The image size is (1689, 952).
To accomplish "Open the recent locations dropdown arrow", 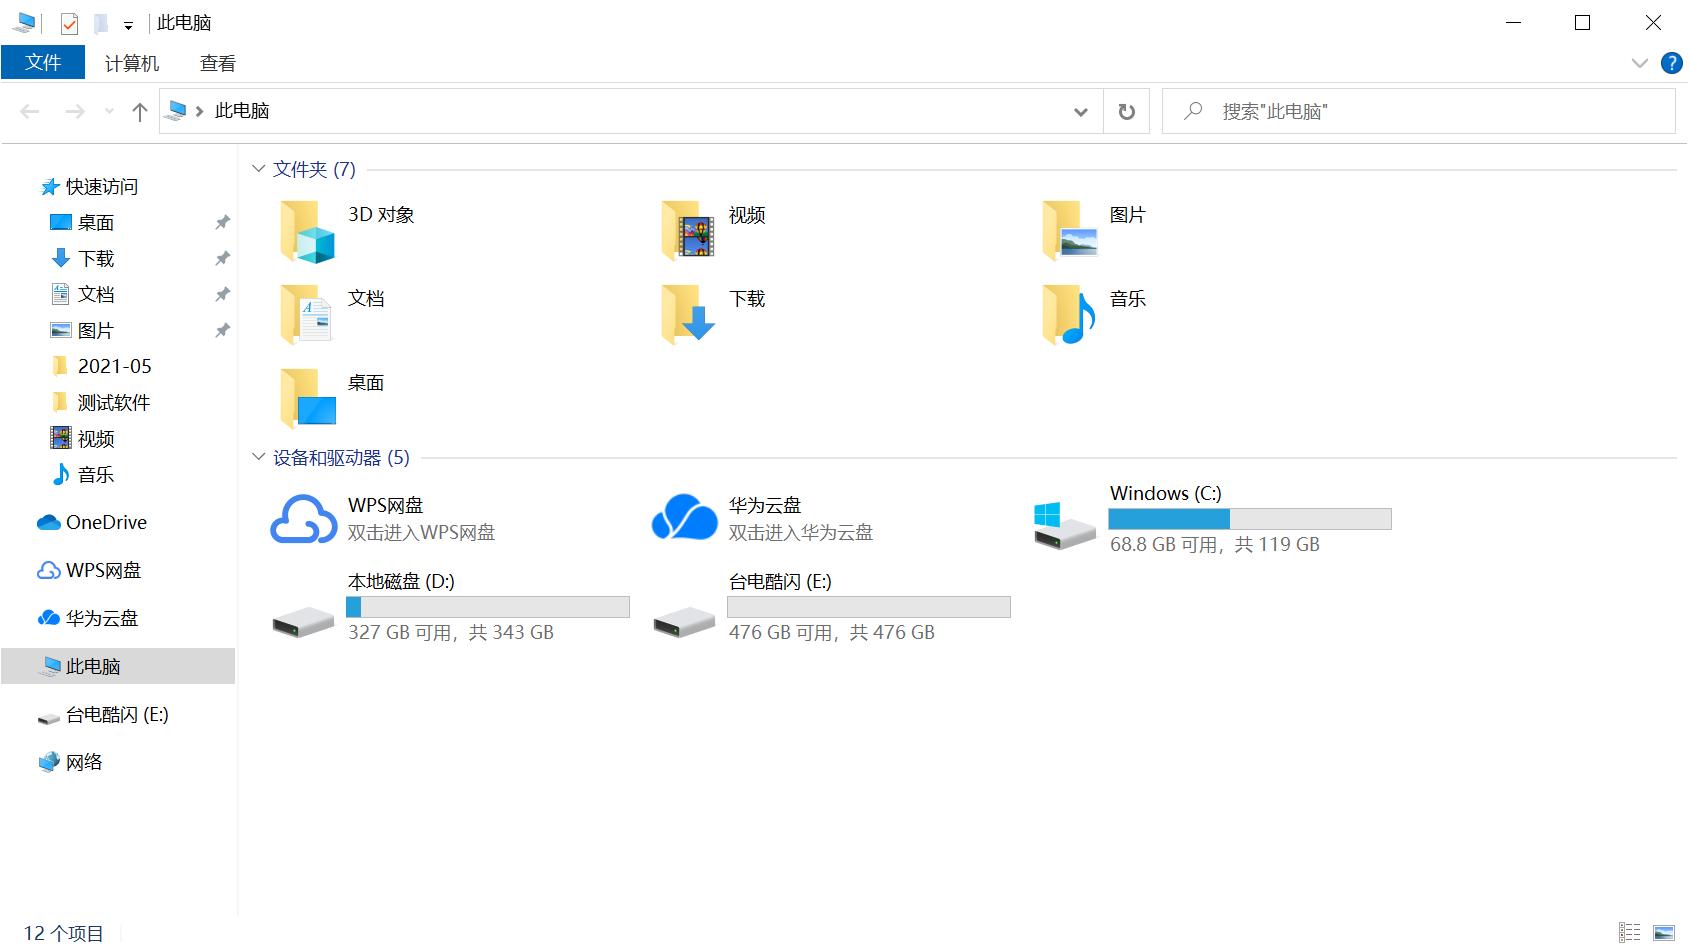I will (109, 112).
